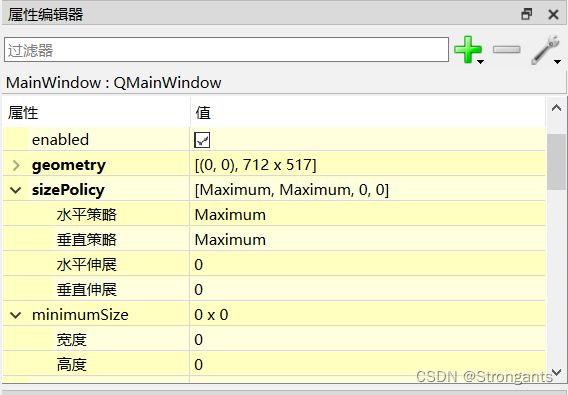This screenshot has width=568, height=395.
Task: Click the scroll up arrow
Action: click(556, 108)
